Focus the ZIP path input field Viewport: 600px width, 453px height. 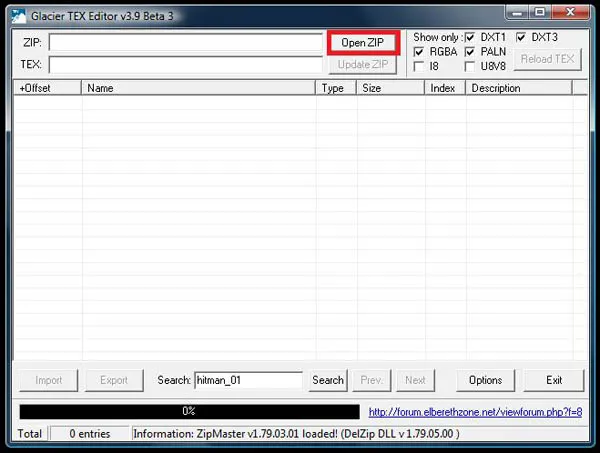[x=186, y=42]
